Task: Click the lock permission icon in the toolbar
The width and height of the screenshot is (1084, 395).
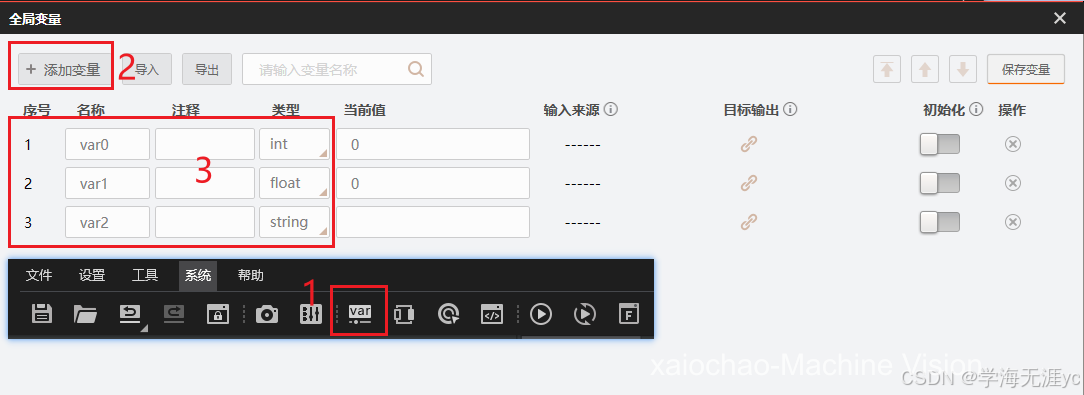Action: click(x=218, y=314)
